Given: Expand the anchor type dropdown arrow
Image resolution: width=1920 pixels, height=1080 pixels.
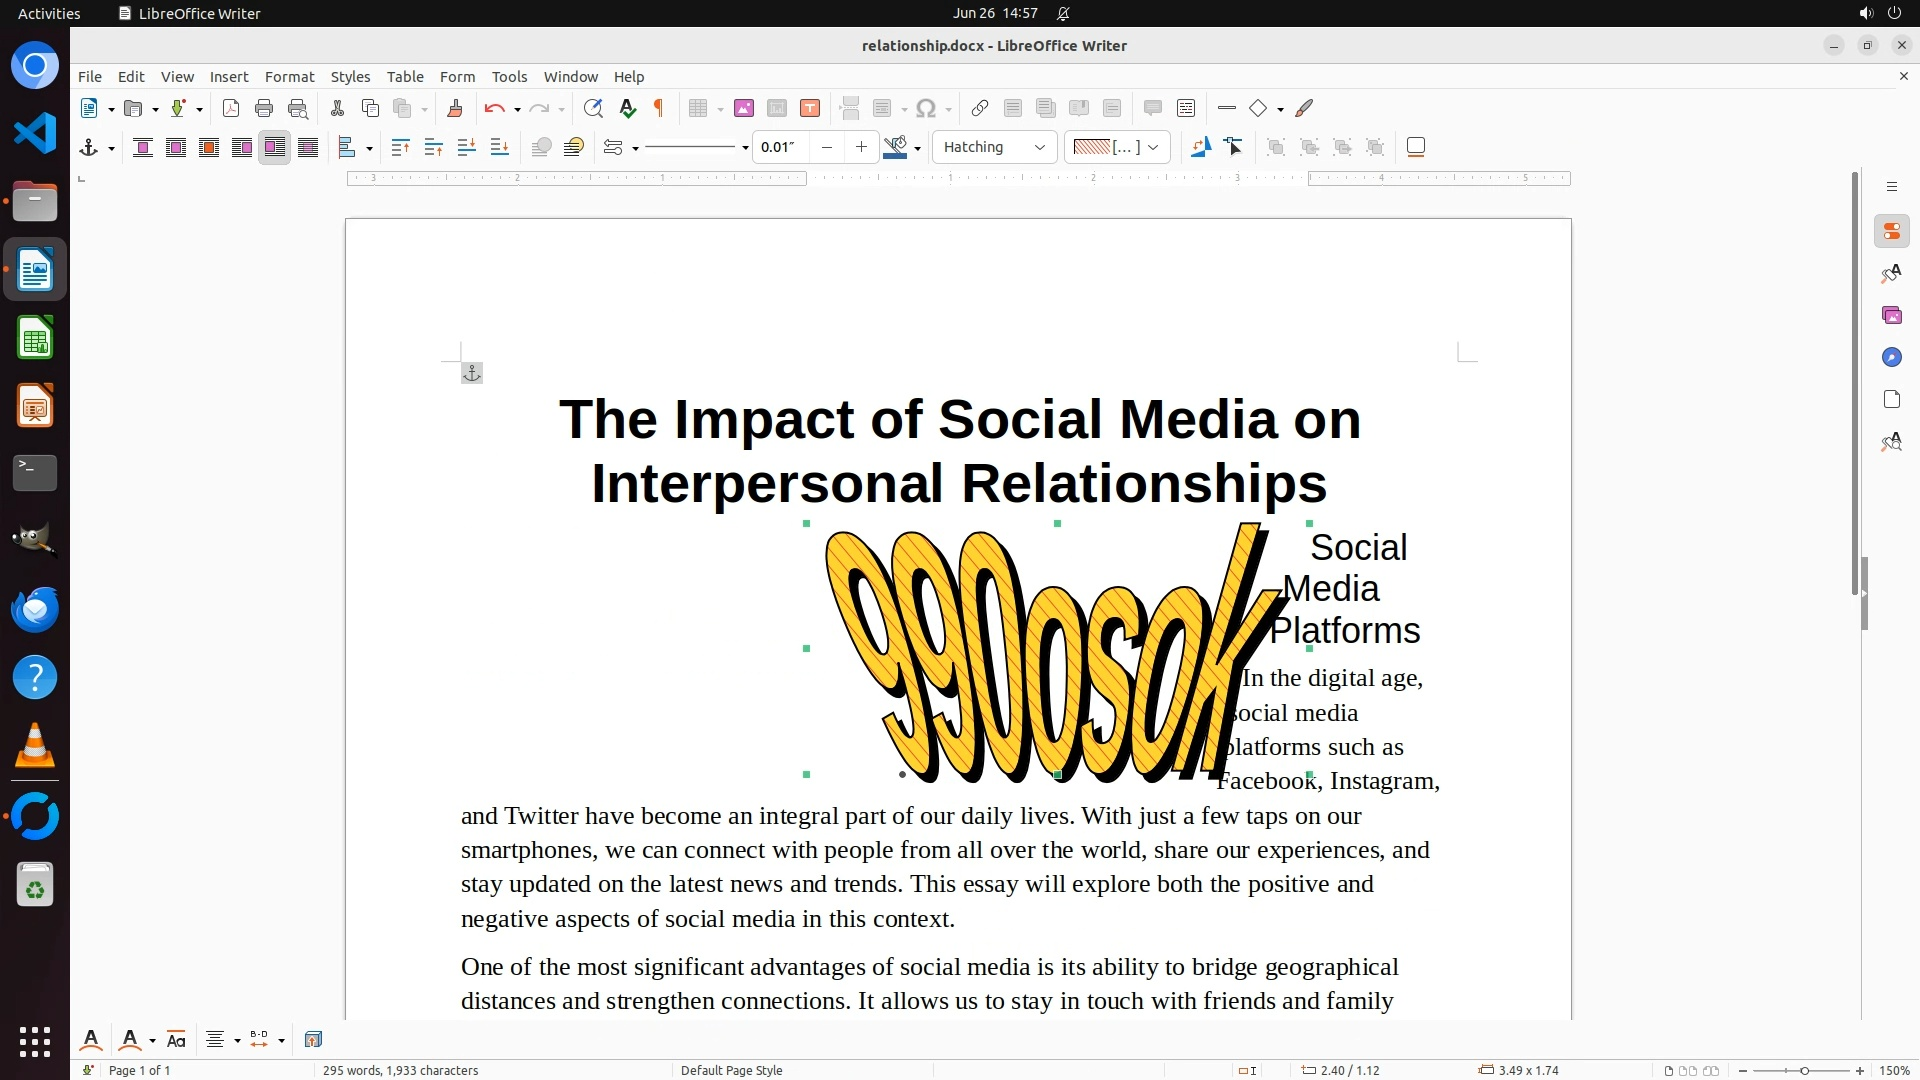Looking at the screenshot, I should tap(111, 148).
